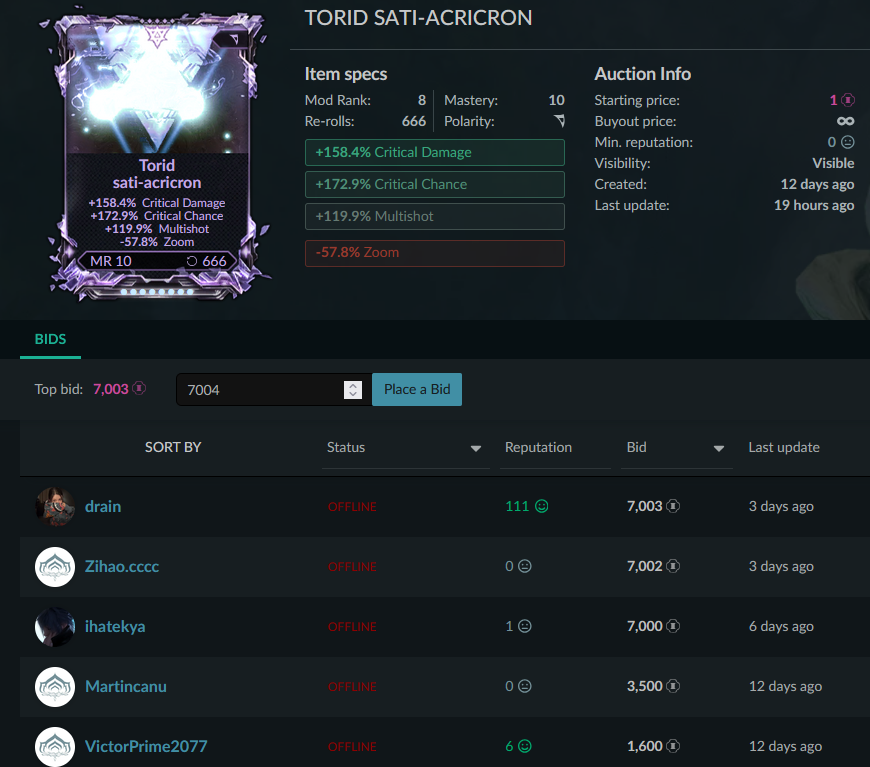Click drain's avatar picture
870x767 pixels.
(55, 507)
